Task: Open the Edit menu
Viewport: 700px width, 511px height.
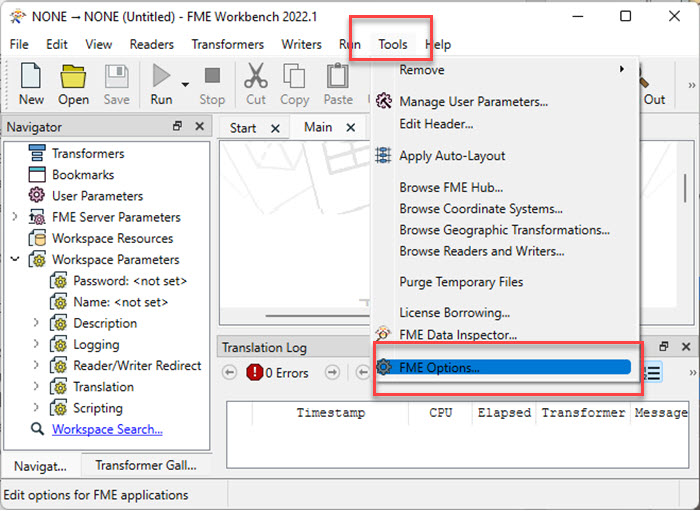Action: [57, 45]
